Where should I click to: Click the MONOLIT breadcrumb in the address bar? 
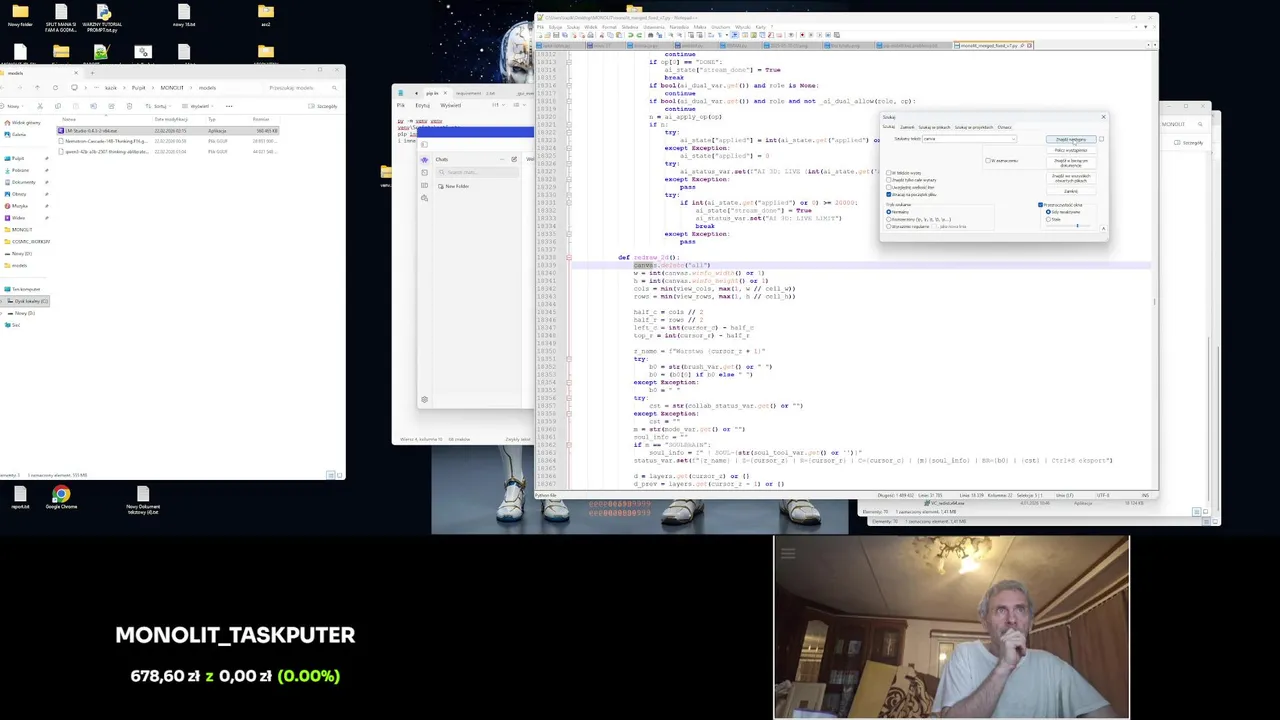[x=172, y=88]
